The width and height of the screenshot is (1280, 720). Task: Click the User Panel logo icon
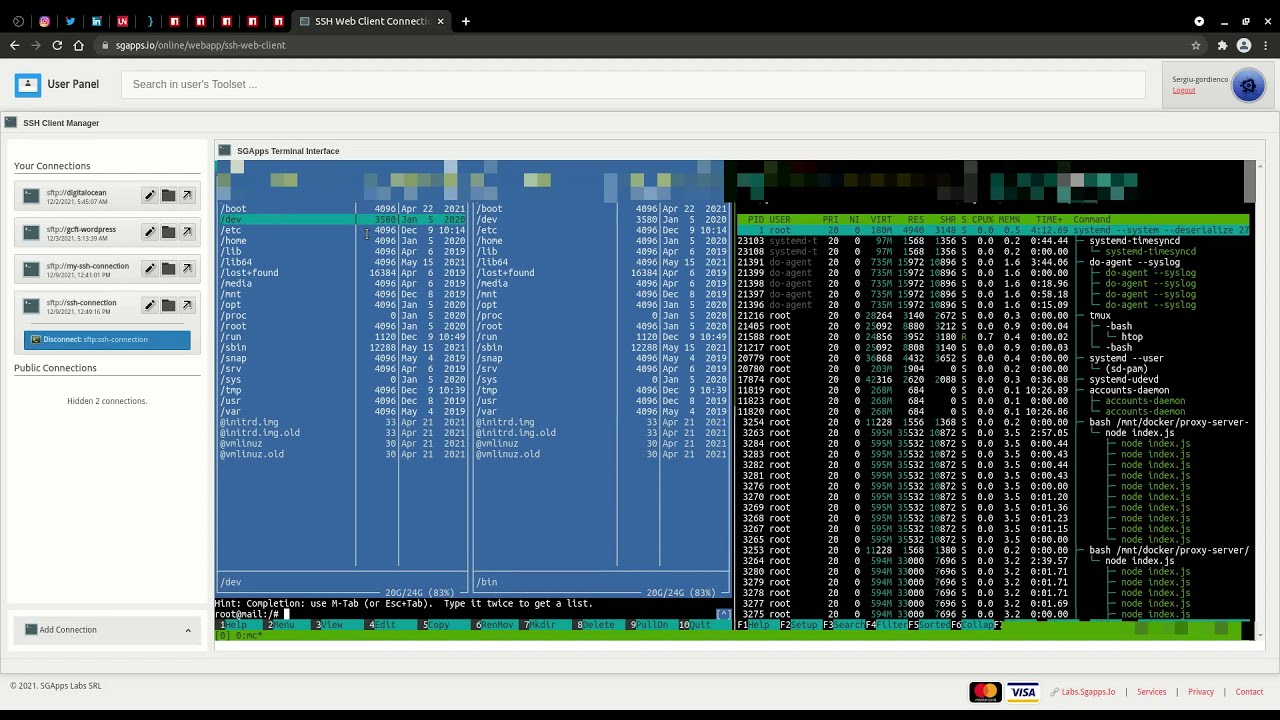(27, 85)
